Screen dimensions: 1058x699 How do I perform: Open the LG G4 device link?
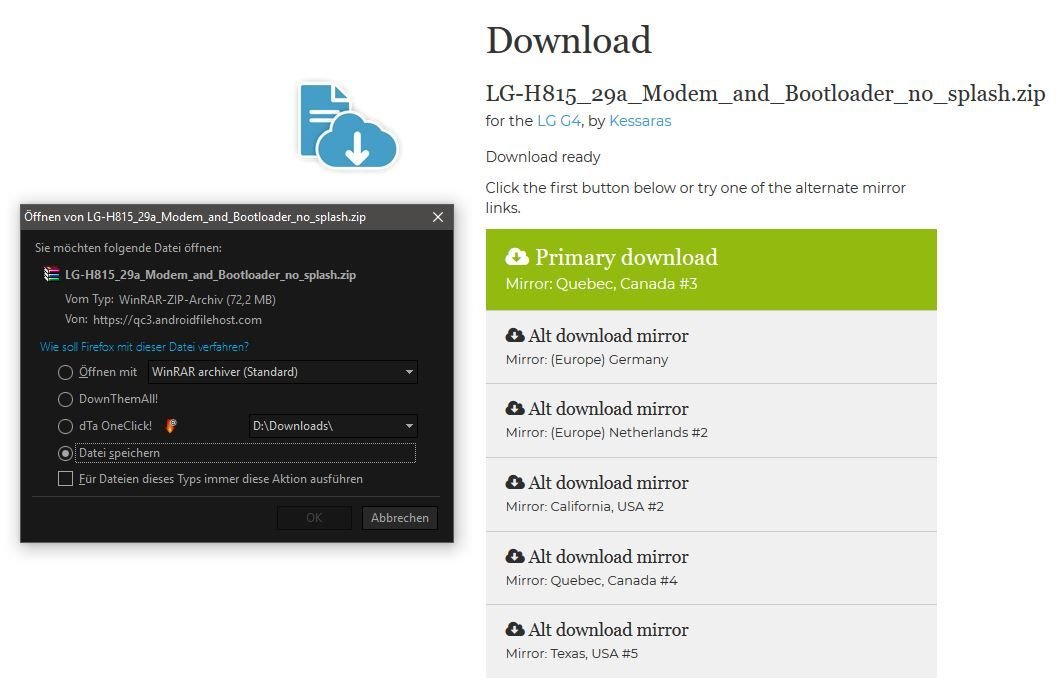(x=559, y=121)
